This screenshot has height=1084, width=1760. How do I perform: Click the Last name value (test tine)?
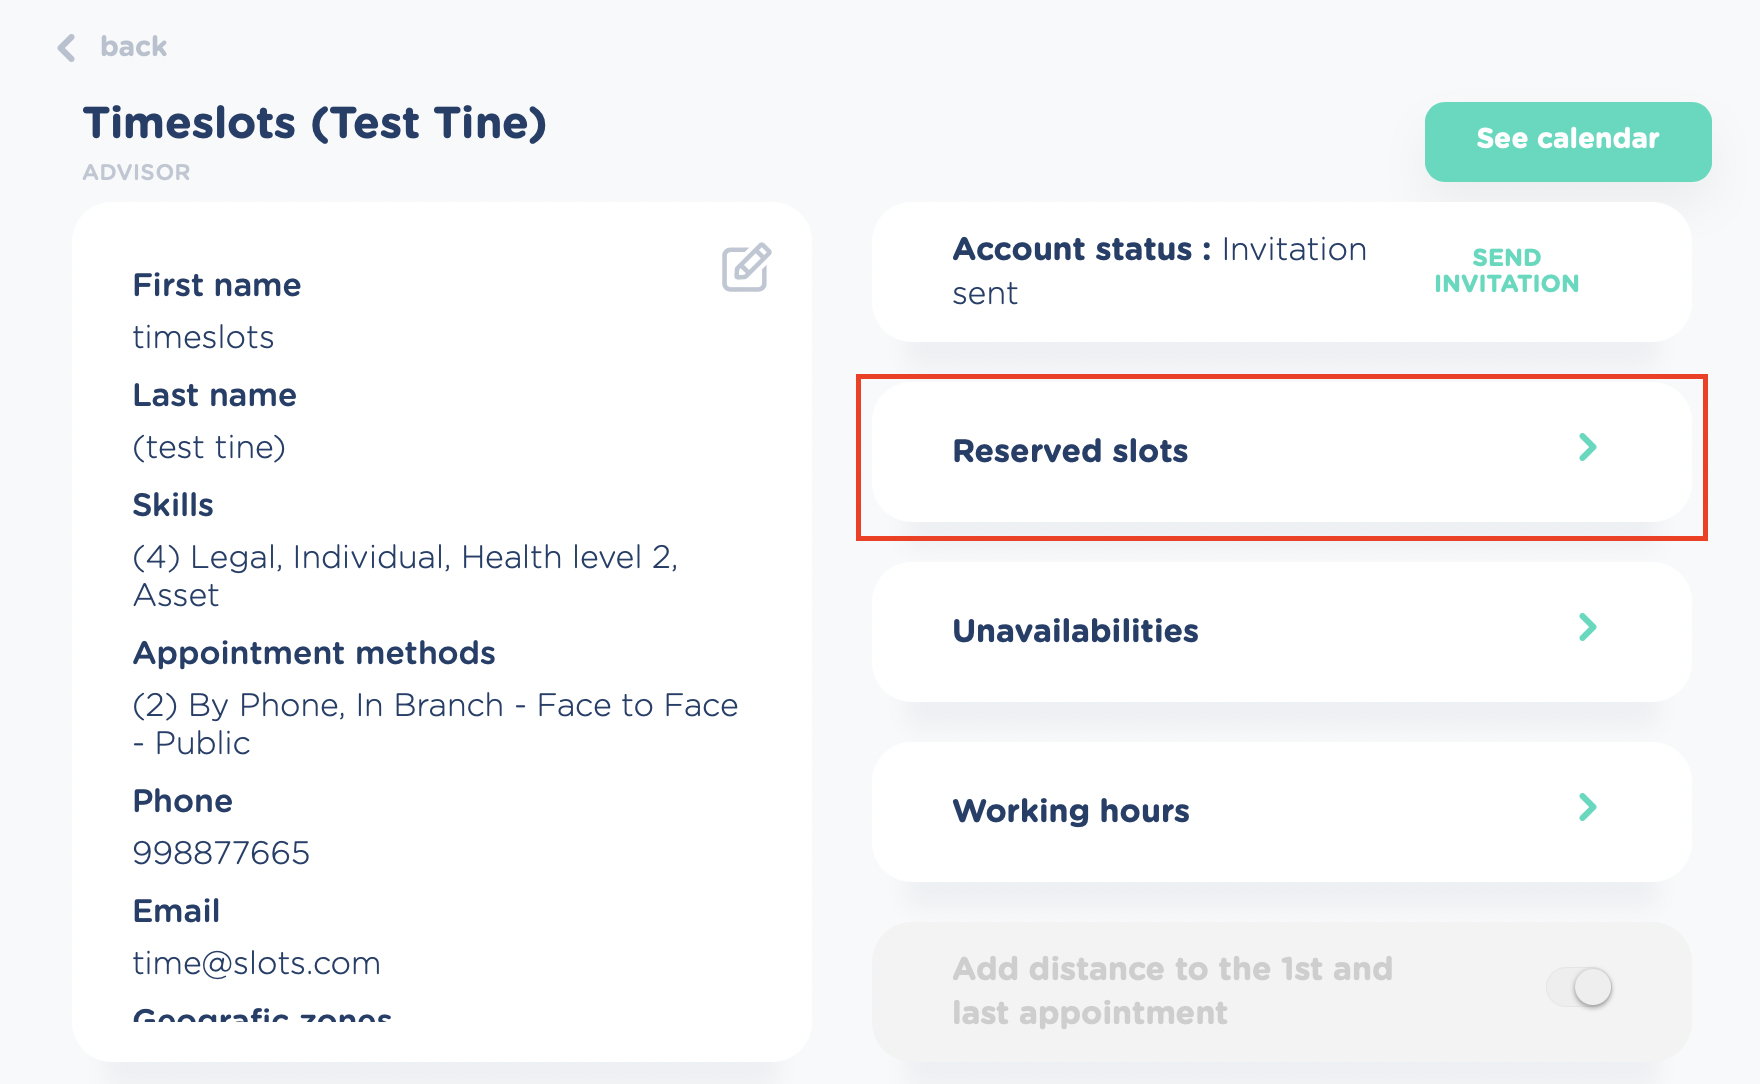[209, 447]
